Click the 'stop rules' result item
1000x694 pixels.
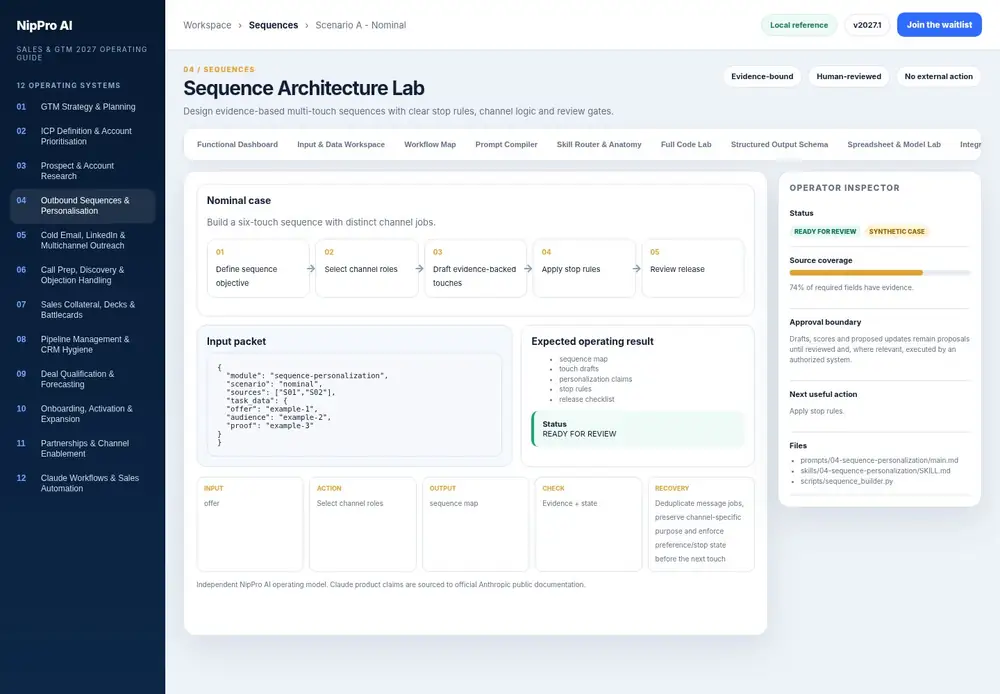coord(575,389)
